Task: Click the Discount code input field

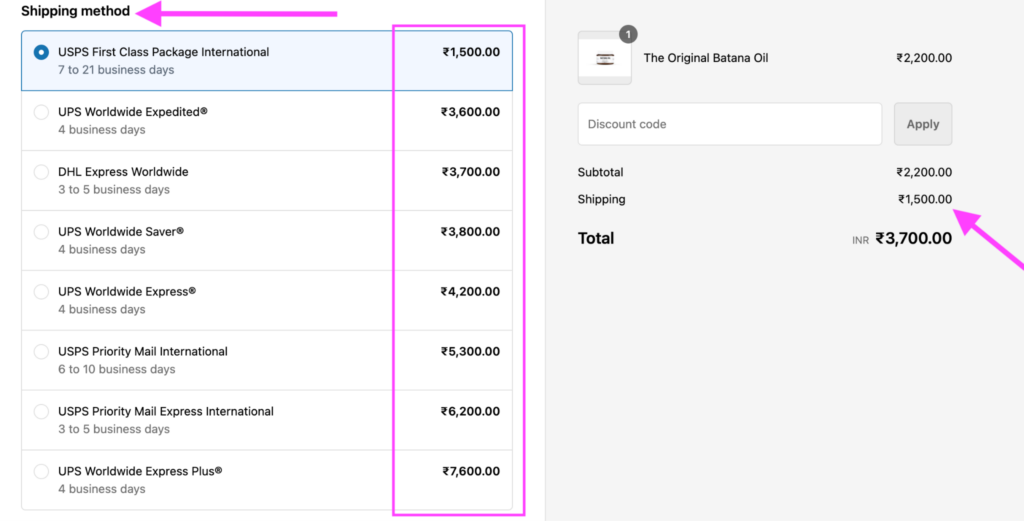Action: coord(729,124)
